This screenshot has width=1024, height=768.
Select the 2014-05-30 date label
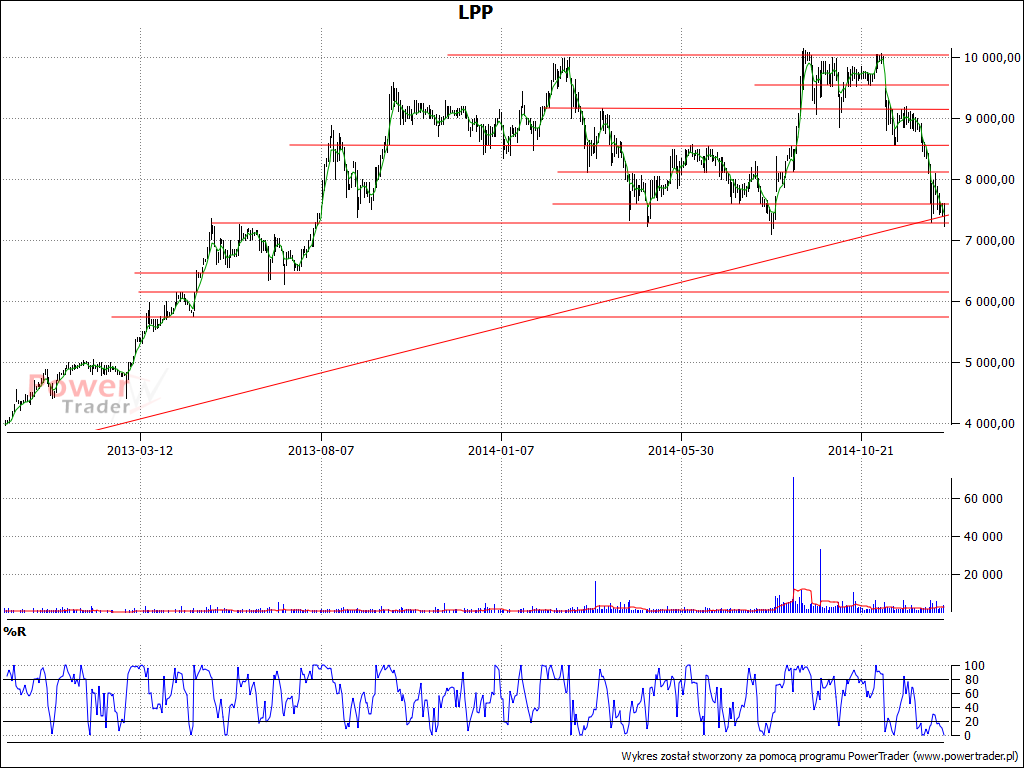coord(681,451)
